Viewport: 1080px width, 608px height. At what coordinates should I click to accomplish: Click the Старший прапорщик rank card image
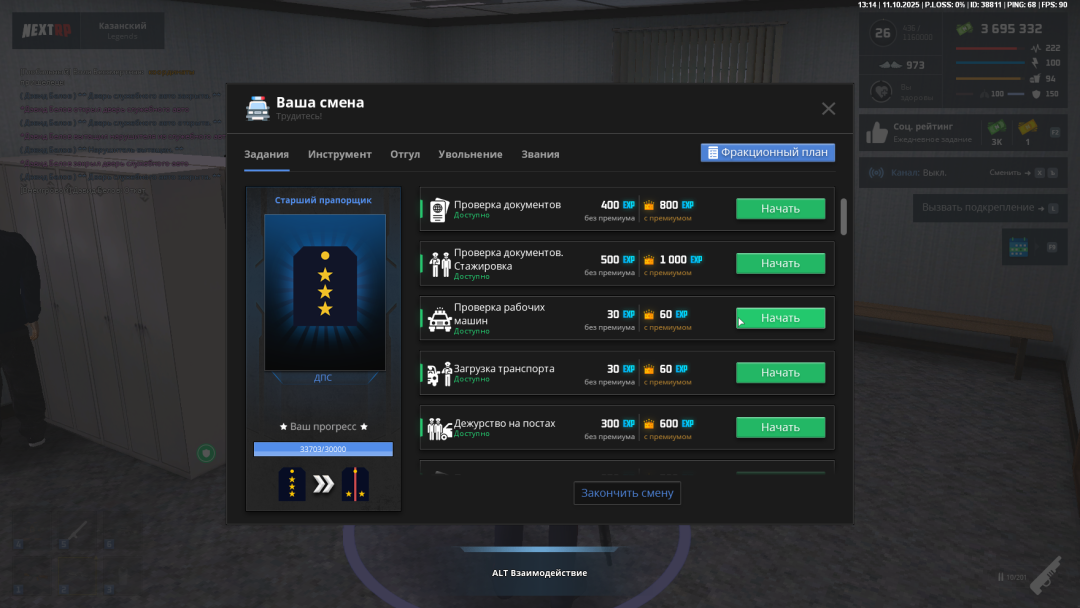(324, 292)
